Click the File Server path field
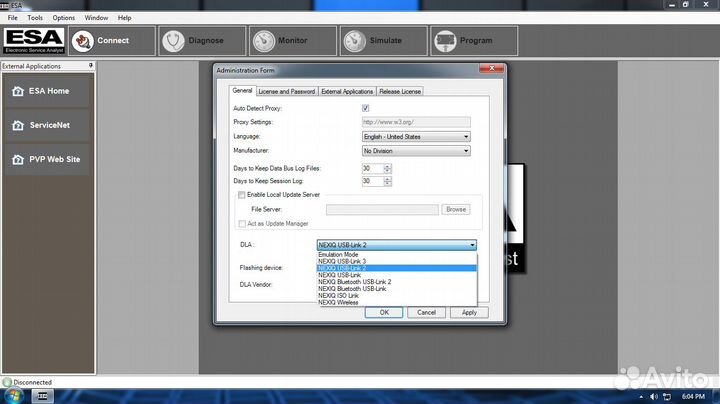This screenshot has height=404, width=720. point(382,209)
